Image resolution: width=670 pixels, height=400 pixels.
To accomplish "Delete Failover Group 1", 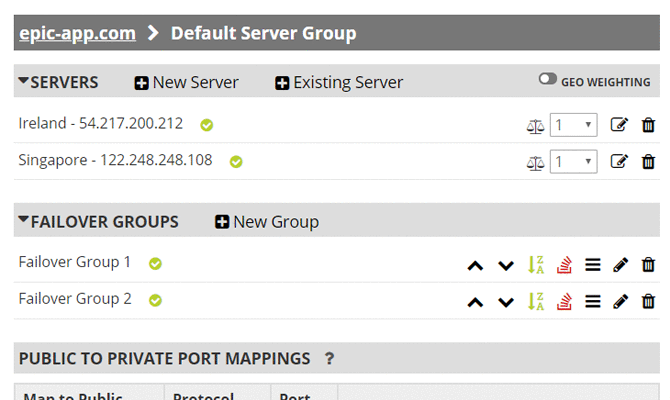I will click(648, 265).
